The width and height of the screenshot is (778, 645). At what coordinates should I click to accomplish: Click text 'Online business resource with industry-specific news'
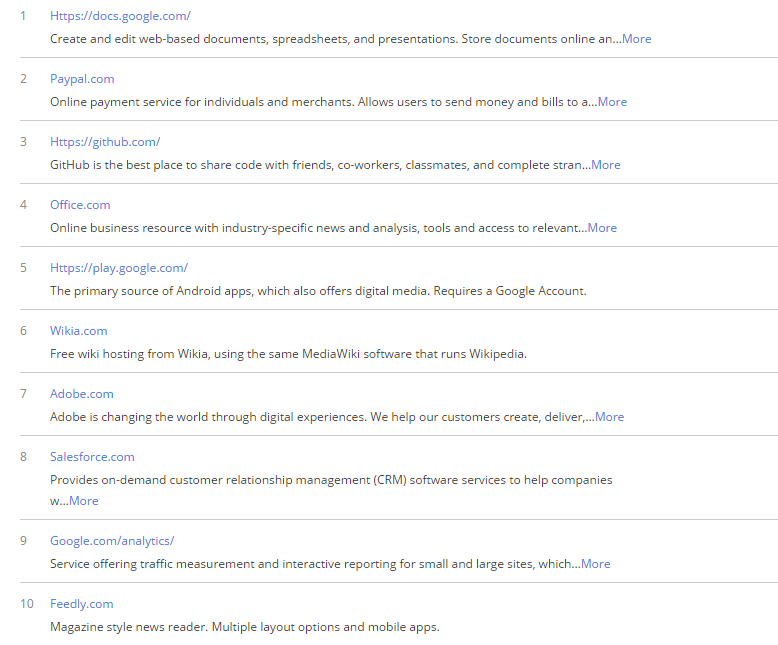[197, 228]
